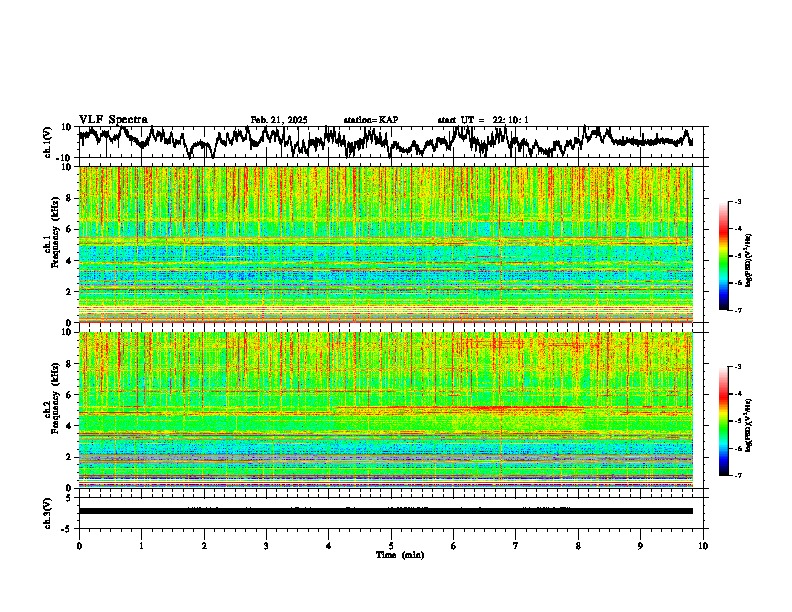
Task: Click ch.1 frequency tick label "2"
Action: point(70,291)
